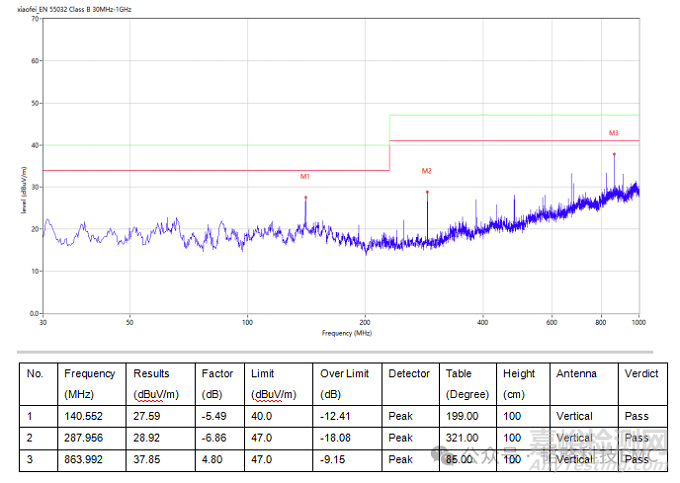Select the 140.552 frequency cell

[83, 416]
